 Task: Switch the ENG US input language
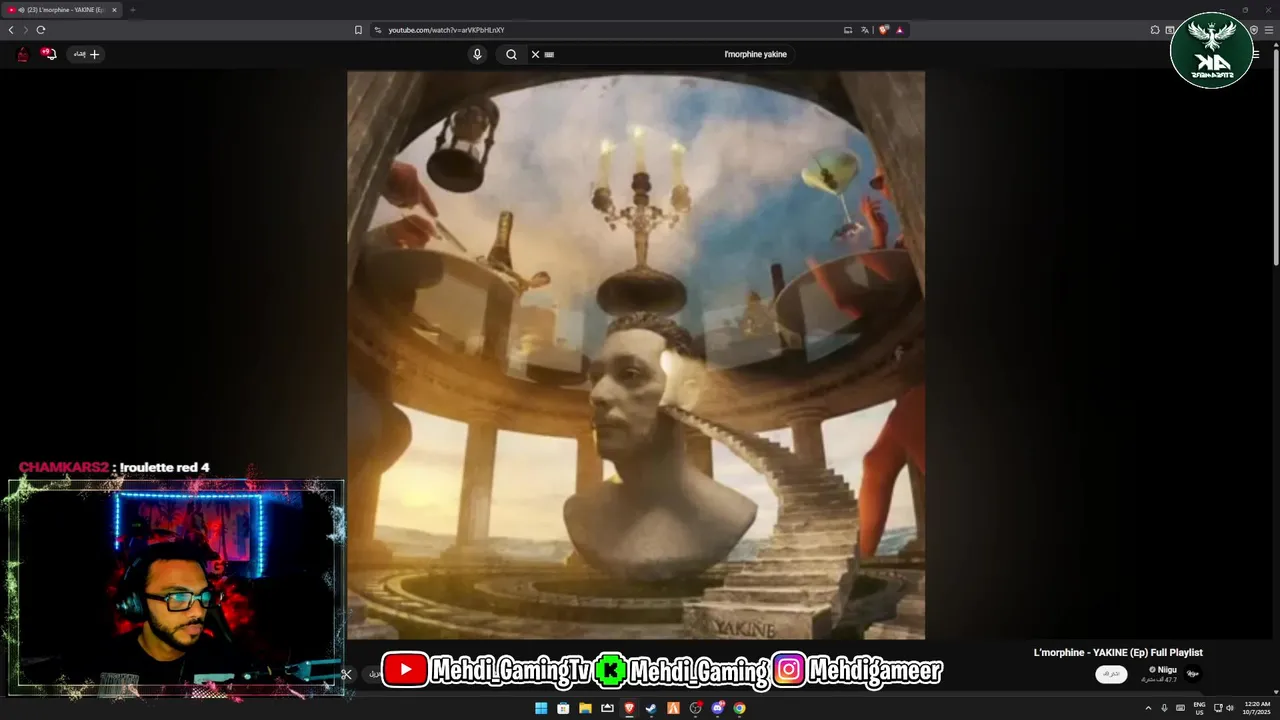(1199, 708)
